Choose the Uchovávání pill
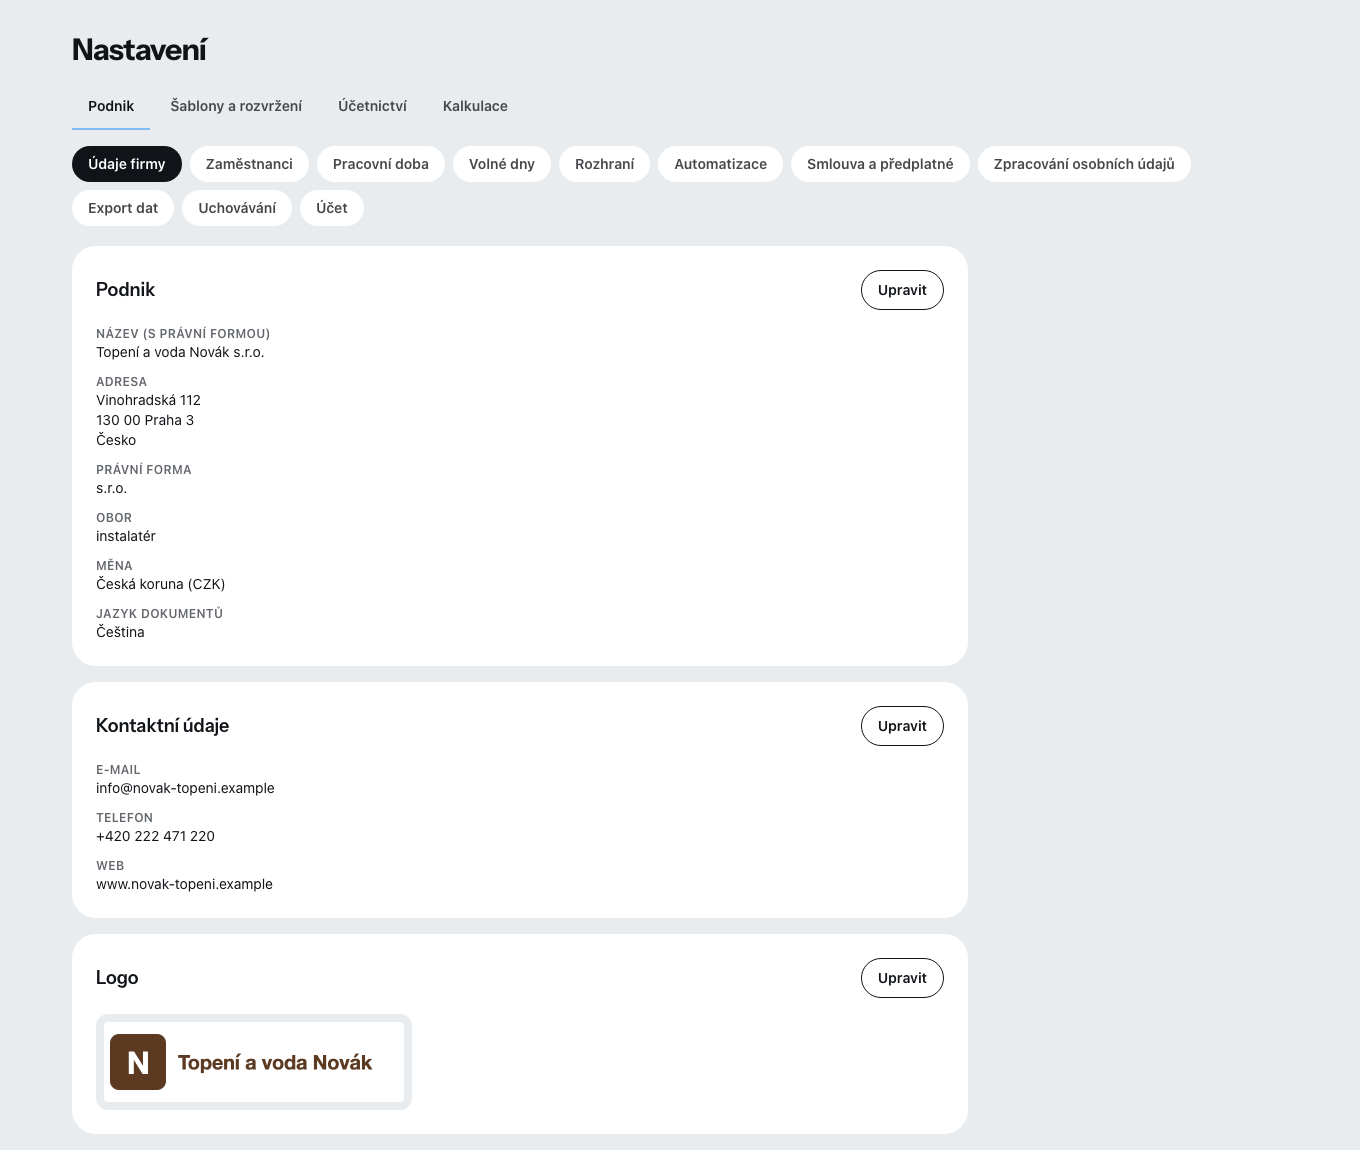 pyautogui.click(x=237, y=208)
